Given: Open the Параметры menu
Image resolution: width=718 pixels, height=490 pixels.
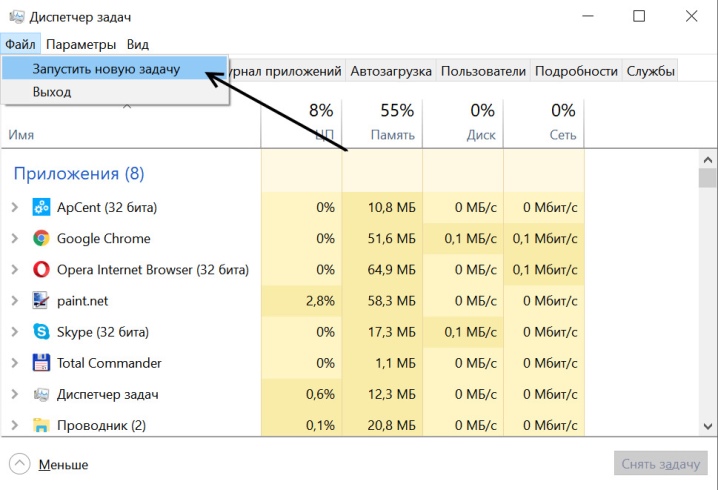Looking at the screenshot, I should click(x=81, y=44).
